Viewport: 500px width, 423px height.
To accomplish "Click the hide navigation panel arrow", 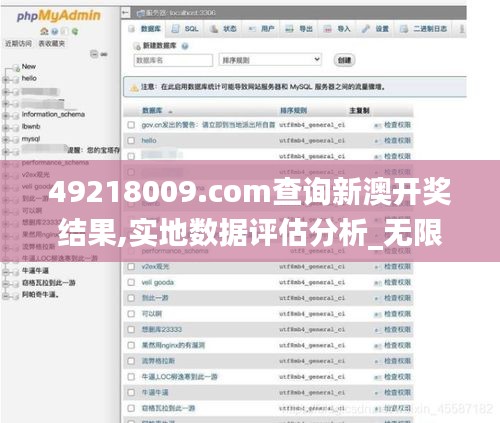I will click(x=125, y=13).
